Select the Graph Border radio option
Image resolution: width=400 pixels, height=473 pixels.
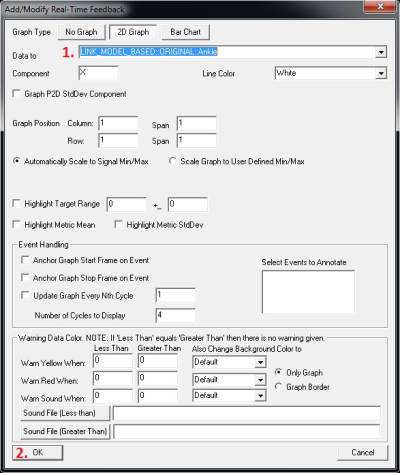coord(278,387)
